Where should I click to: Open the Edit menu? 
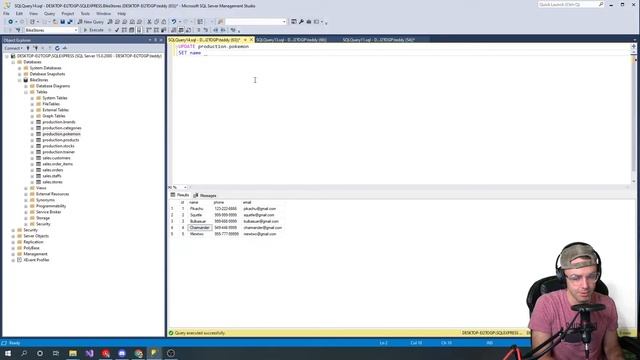(19, 13)
